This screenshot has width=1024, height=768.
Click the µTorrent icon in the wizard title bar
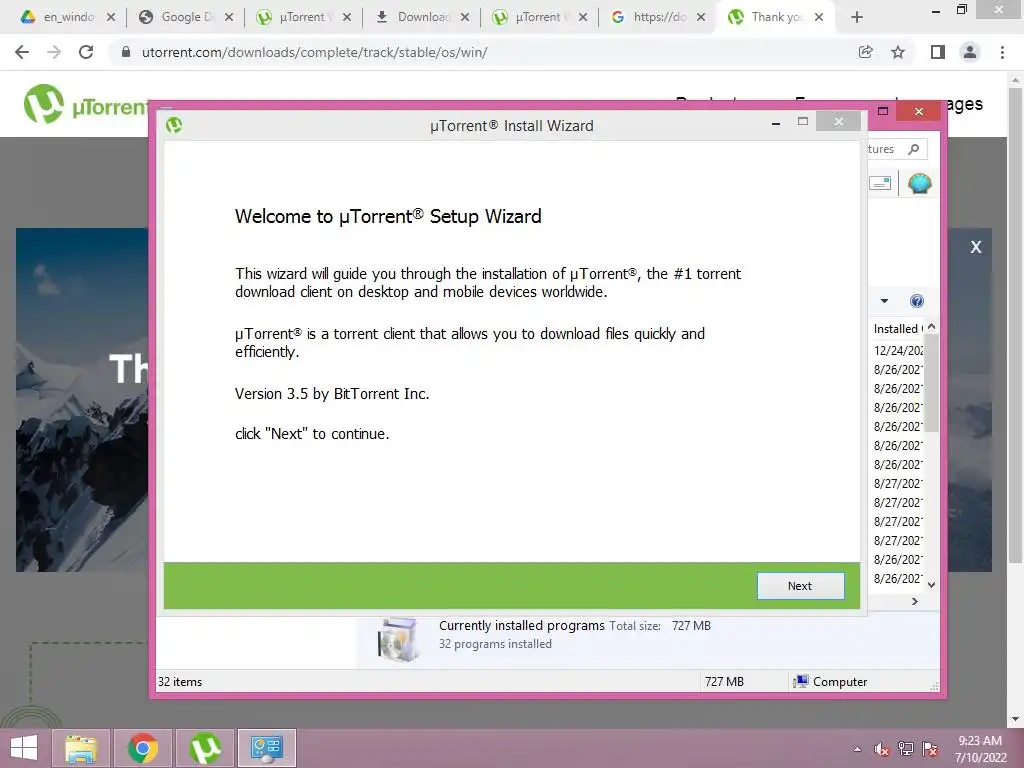click(174, 125)
